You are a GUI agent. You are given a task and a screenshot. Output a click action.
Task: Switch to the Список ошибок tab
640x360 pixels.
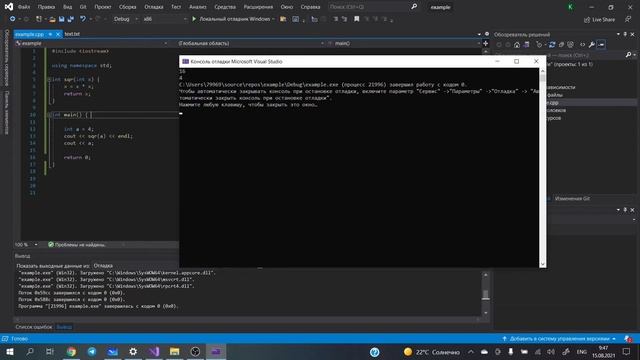coord(34,327)
